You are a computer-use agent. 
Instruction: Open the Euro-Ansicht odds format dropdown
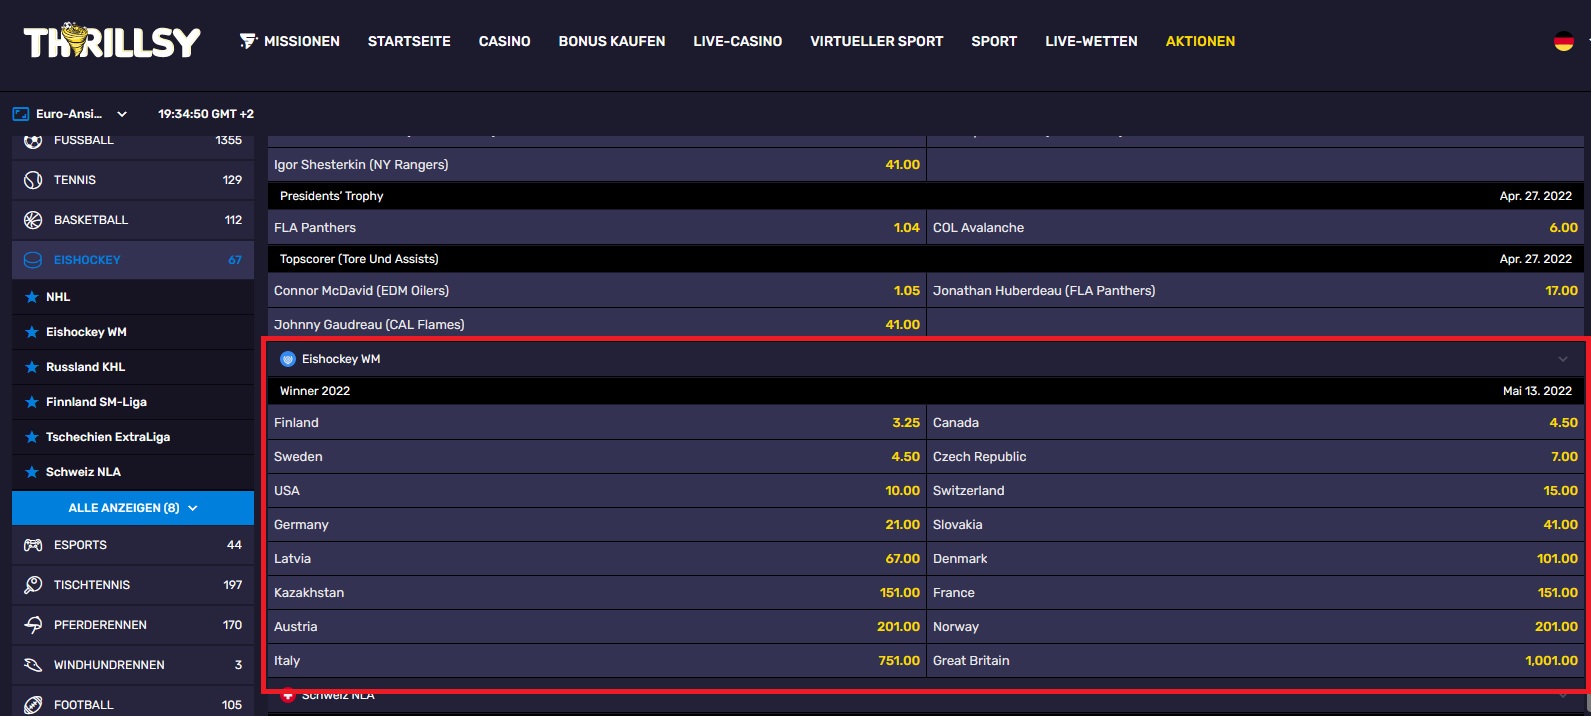tap(70, 114)
